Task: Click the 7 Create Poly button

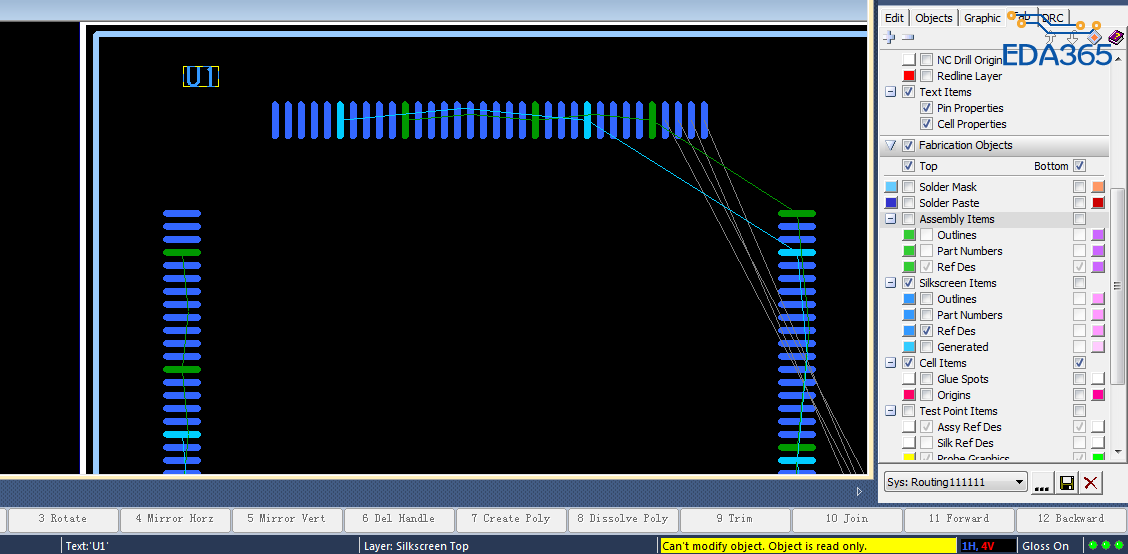Action: point(511,519)
